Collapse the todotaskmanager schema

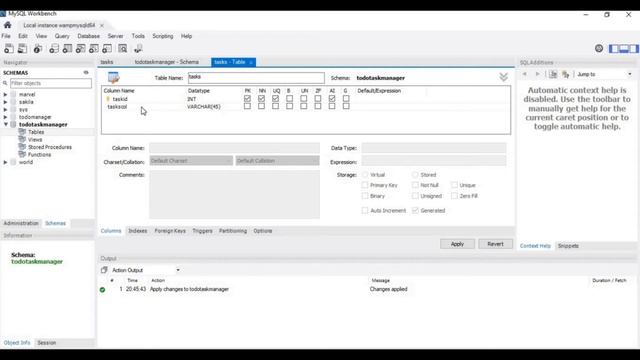tap(6, 124)
